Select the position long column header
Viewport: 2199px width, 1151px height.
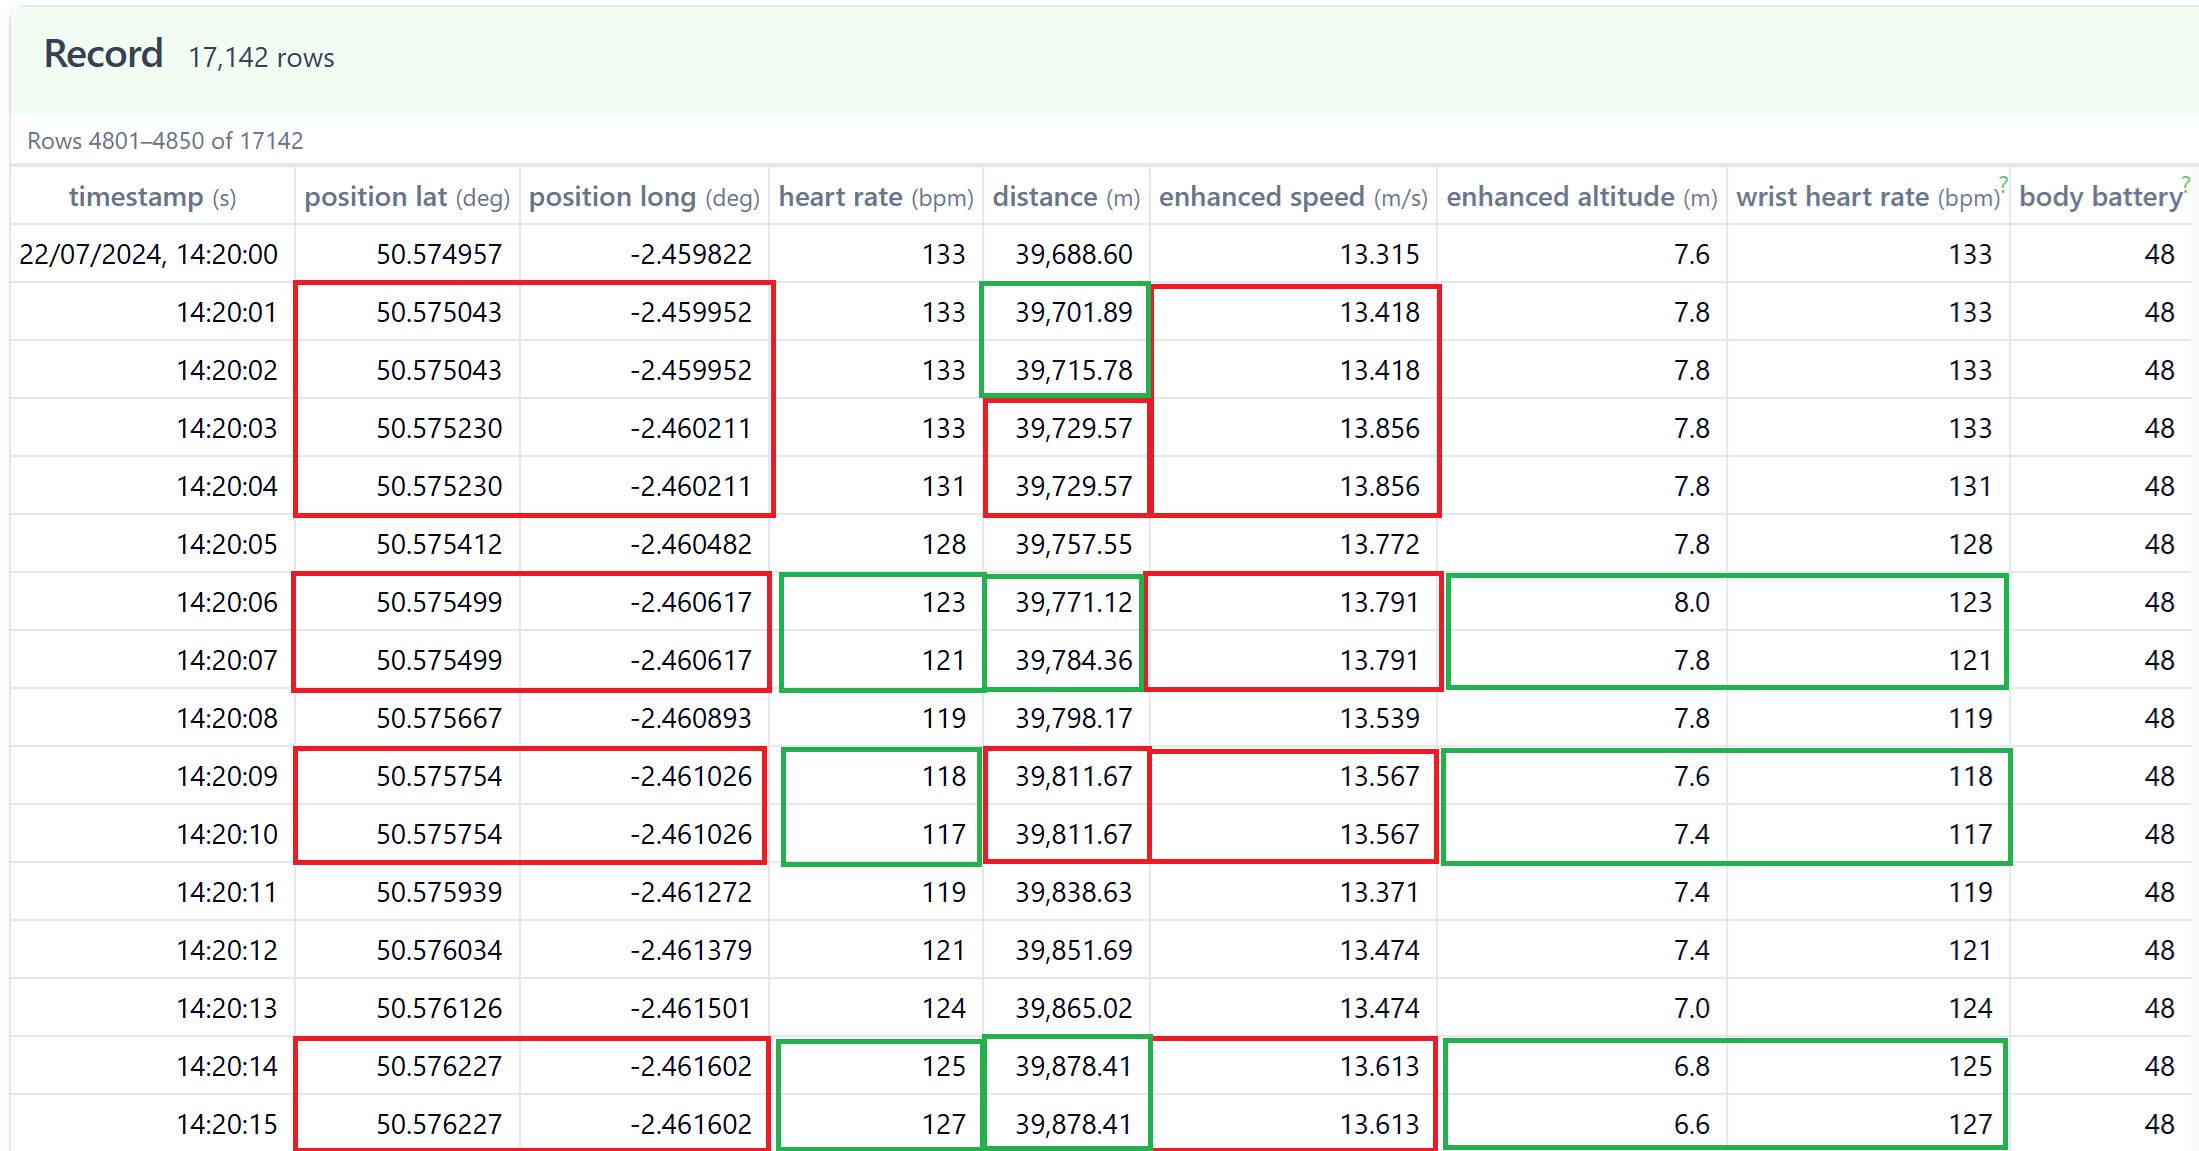(644, 197)
